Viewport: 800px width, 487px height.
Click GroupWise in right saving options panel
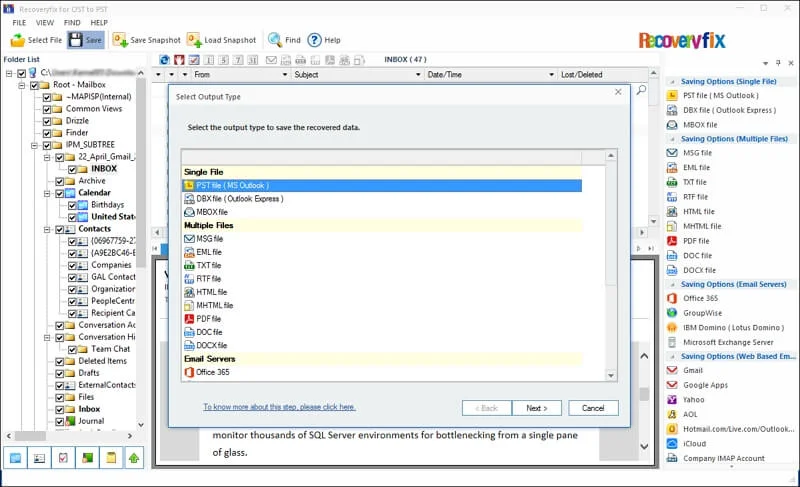click(x=702, y=313)
